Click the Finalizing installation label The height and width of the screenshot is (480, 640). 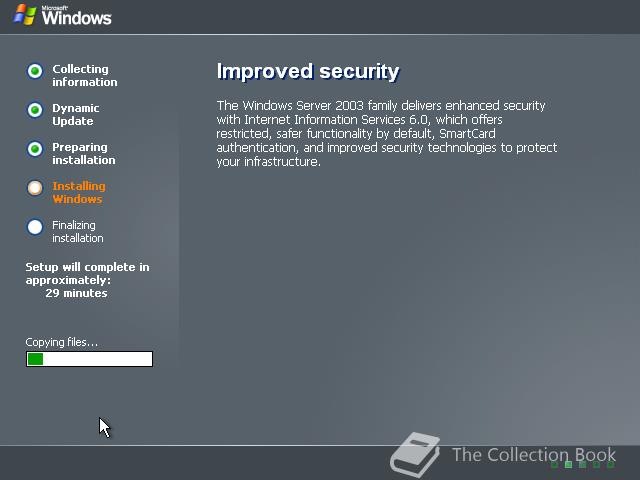[78, 231]
